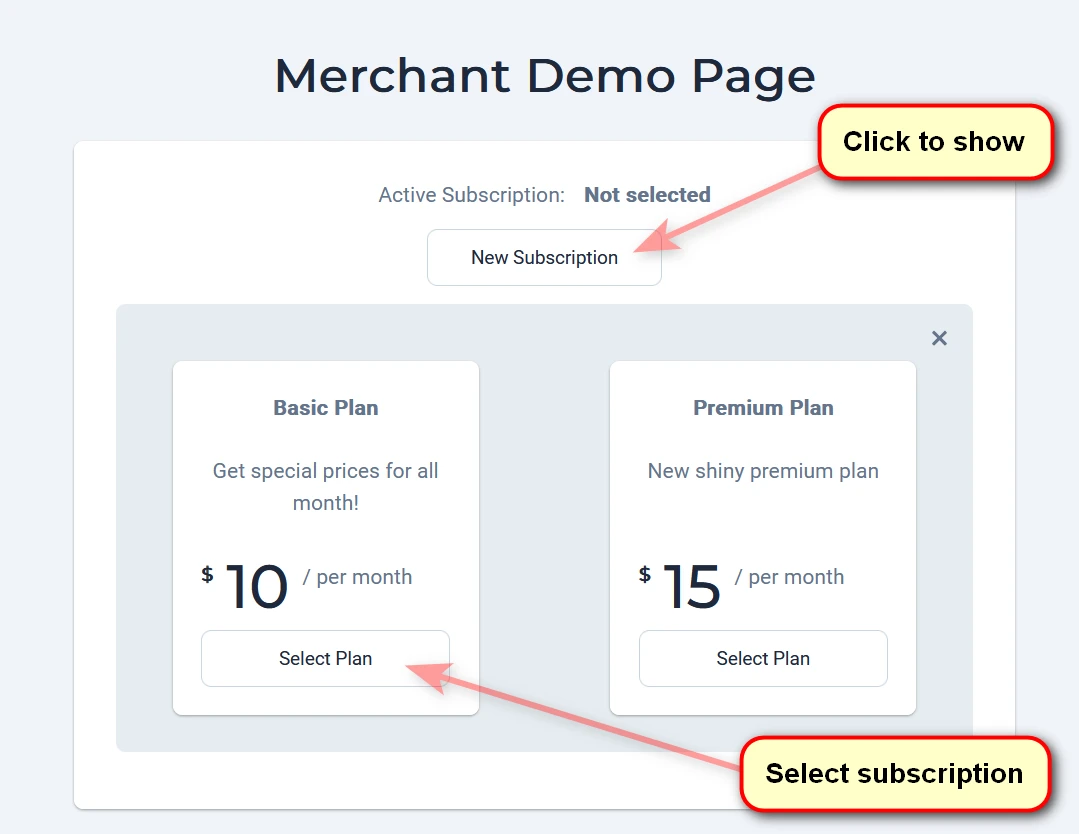
Task: Click the New Subscription button
Action: [x=543, y=257]
